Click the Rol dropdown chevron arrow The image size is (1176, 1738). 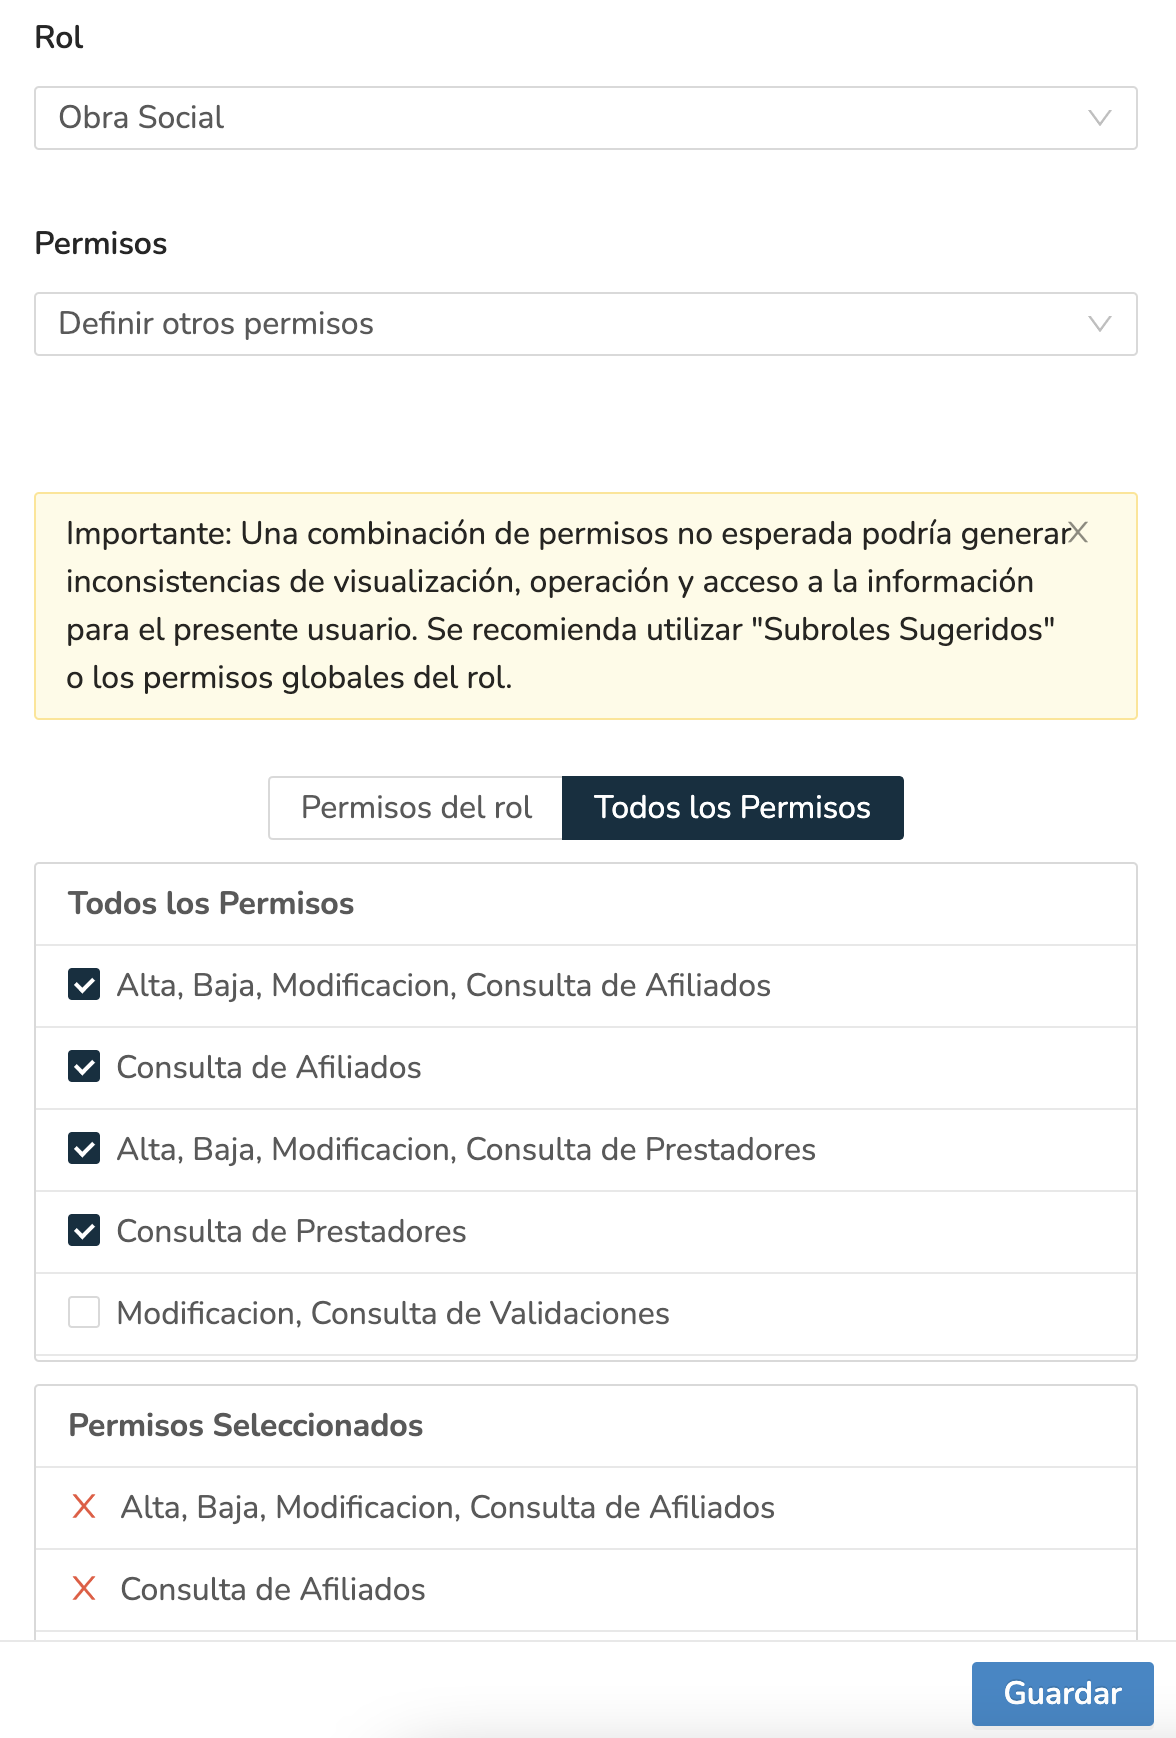(x=1099, y=118)
